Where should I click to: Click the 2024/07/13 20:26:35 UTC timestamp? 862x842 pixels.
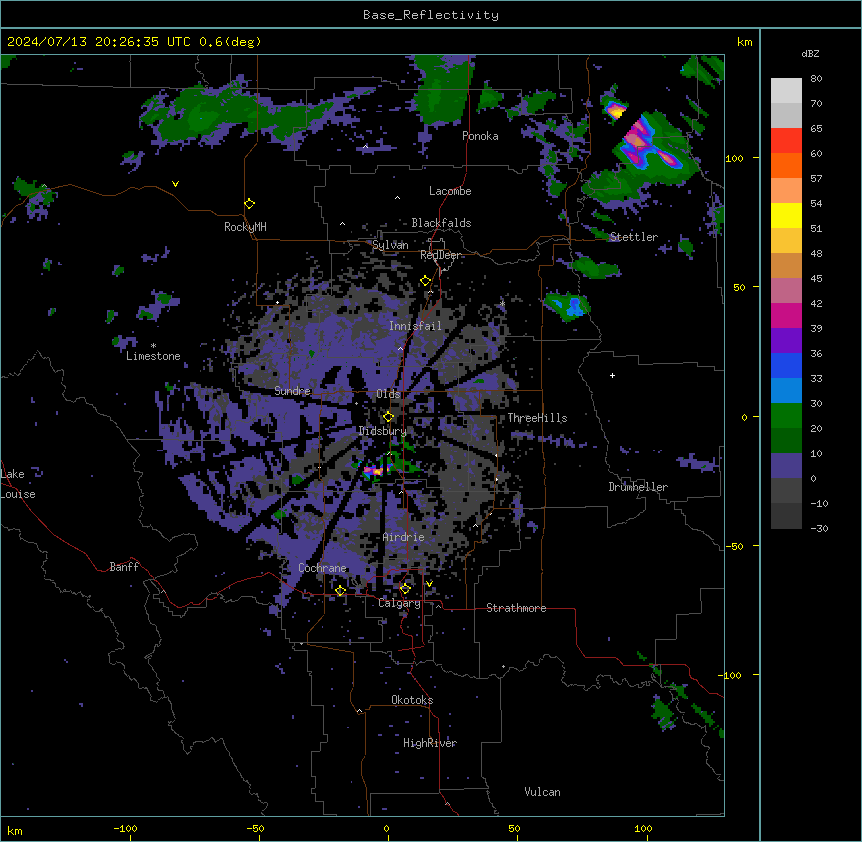coord(99,42)
